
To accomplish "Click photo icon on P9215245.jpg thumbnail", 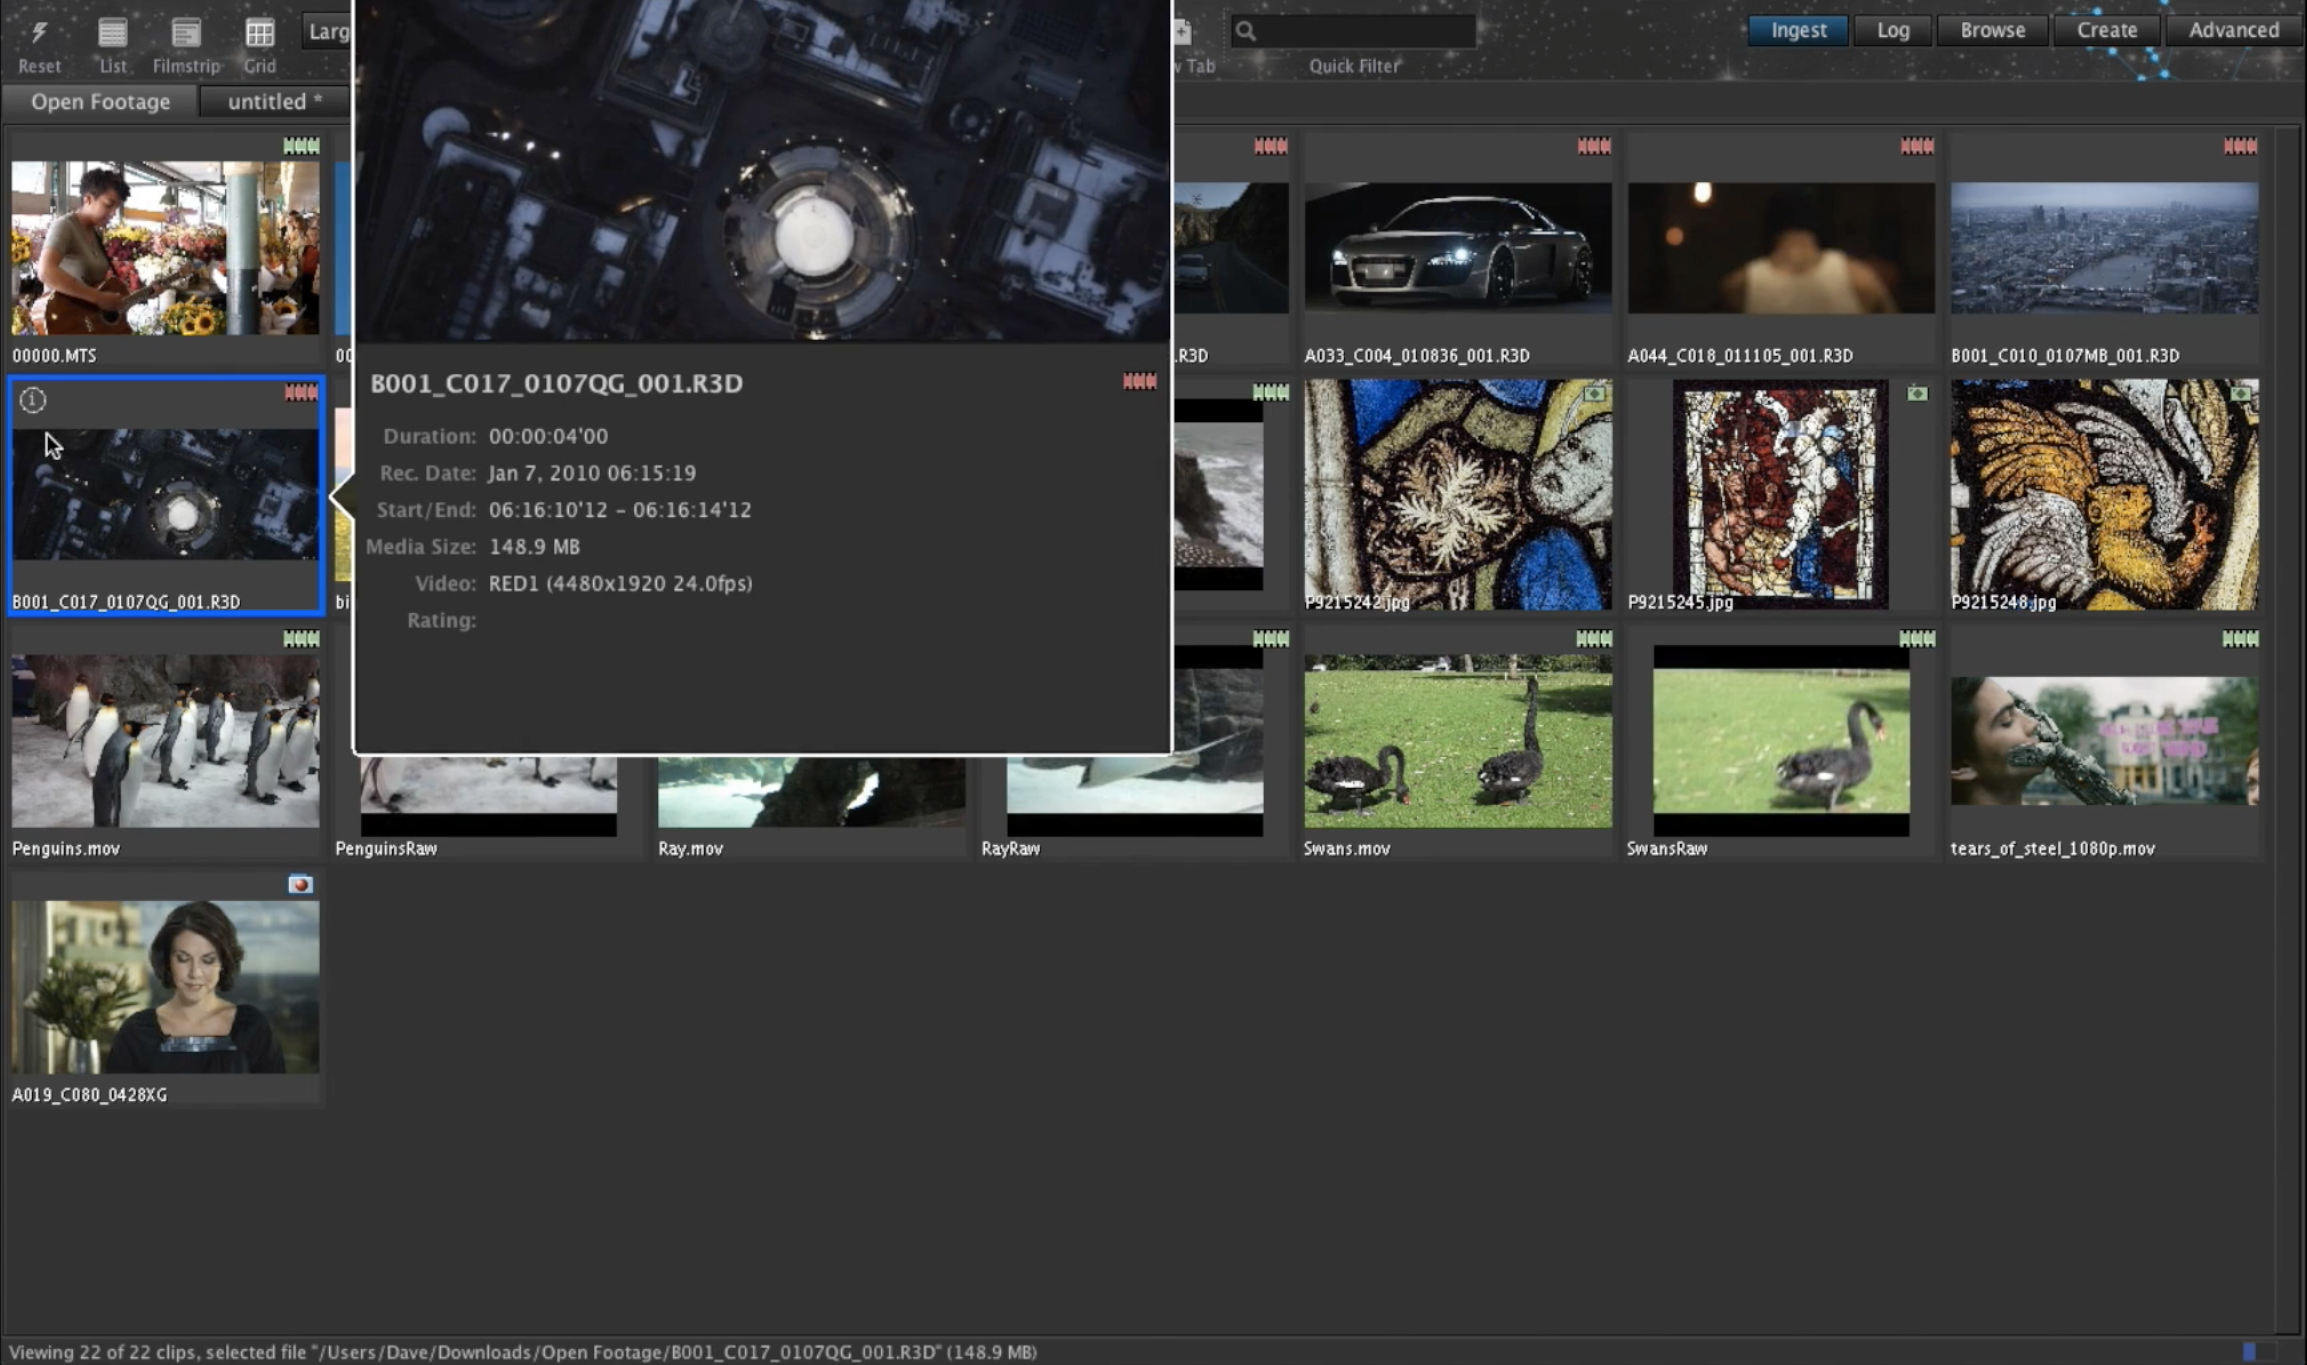I will tap(1916, 393).
